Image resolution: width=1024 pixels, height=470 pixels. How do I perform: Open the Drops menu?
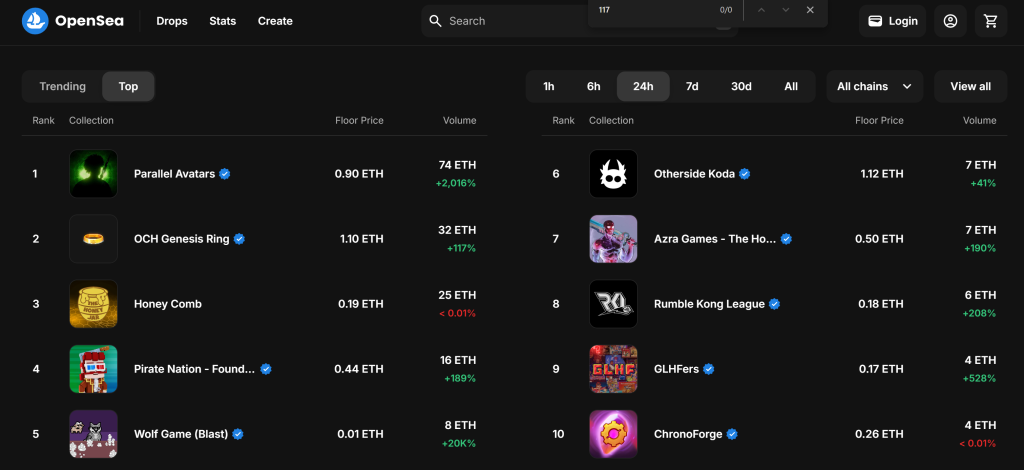pos(172,21)
